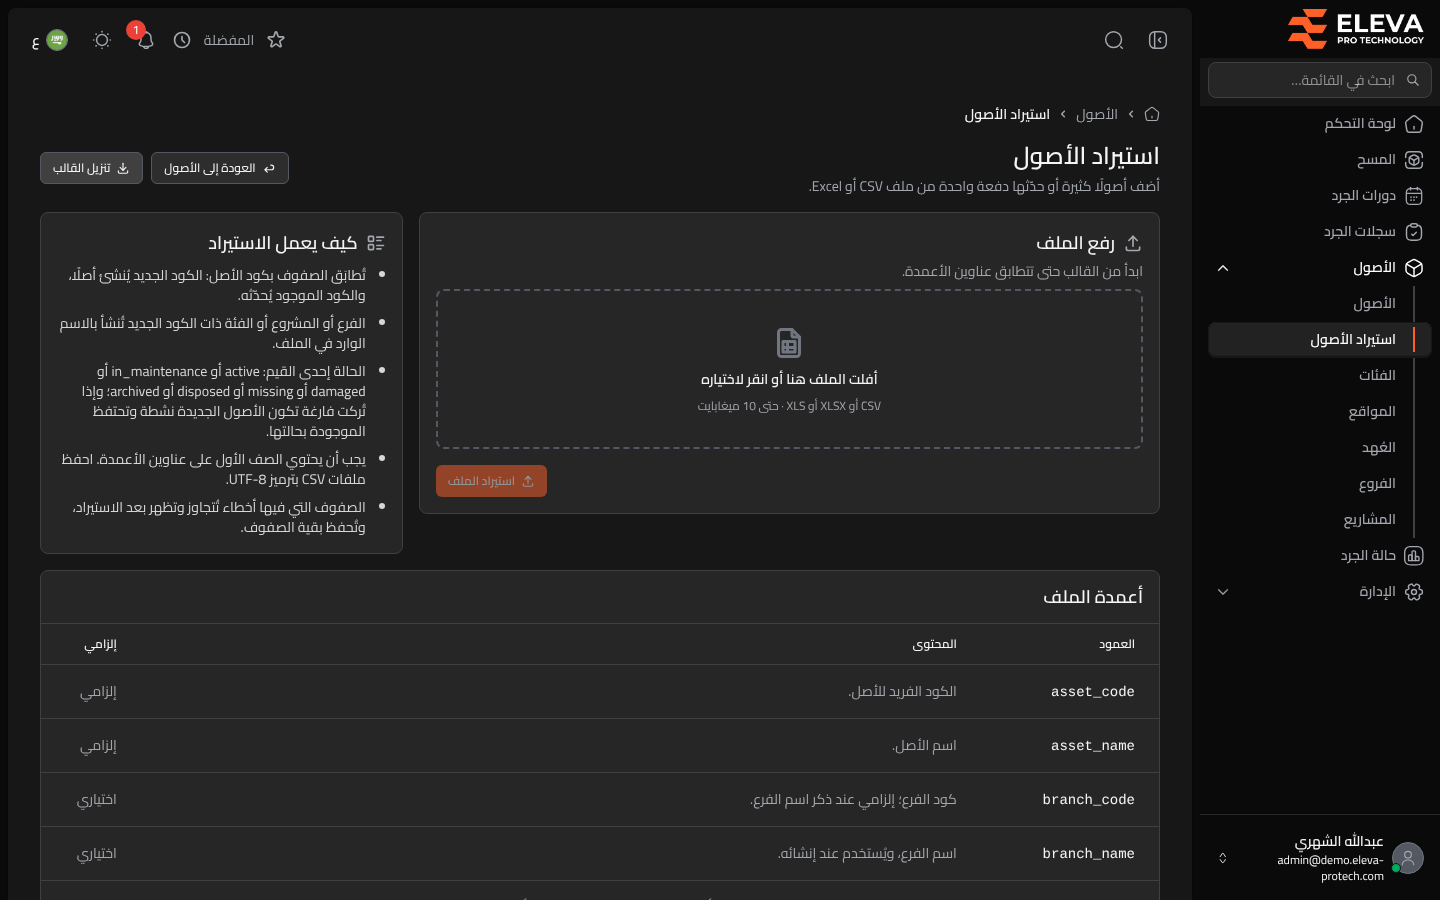
Task: Click the المسح scan icon in sidebar
Action: click(1414, 160)
